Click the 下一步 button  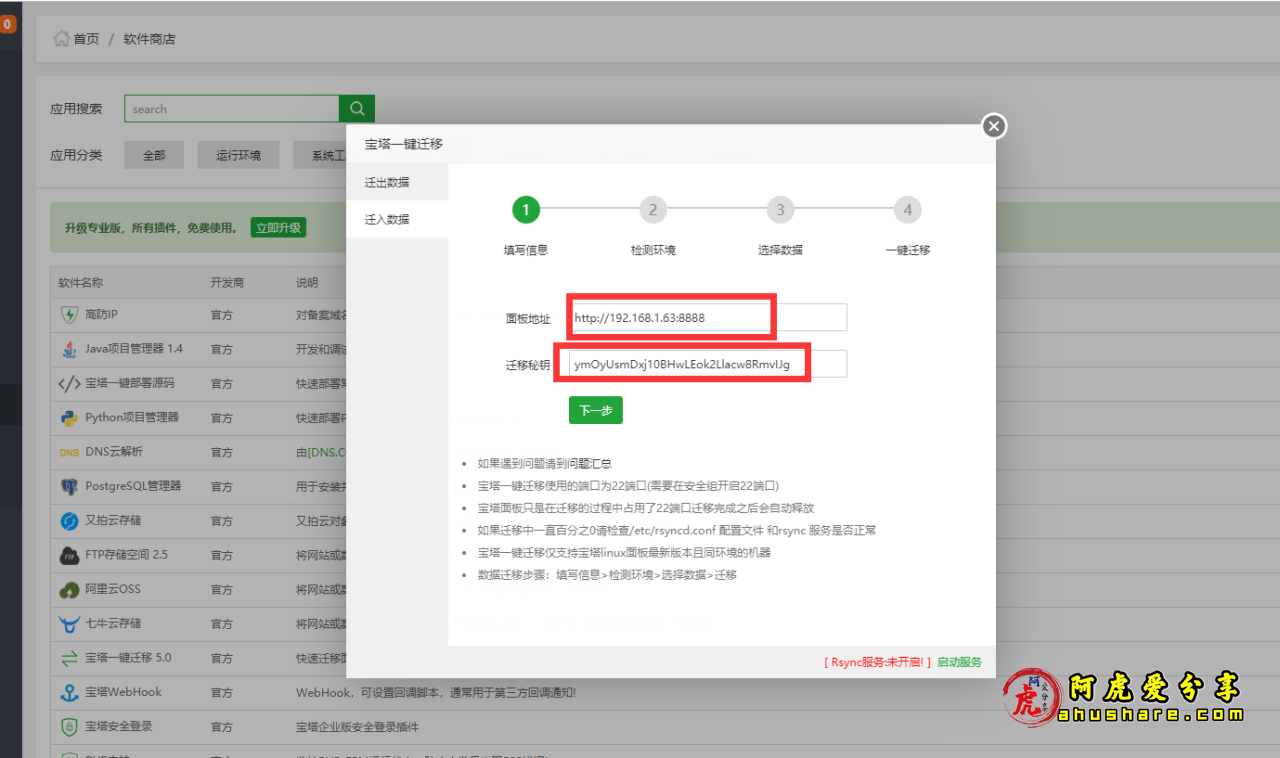point(596,410)
